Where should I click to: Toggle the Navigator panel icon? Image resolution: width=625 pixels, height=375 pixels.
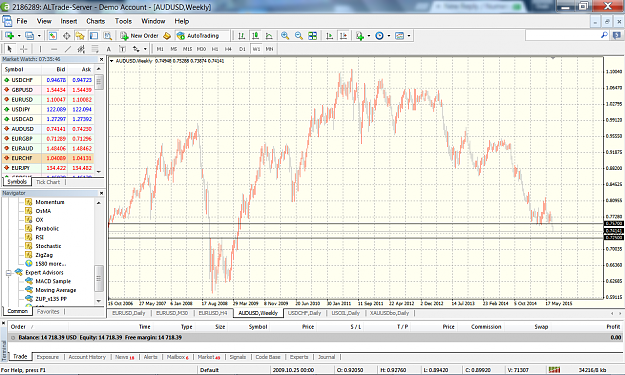80,36
